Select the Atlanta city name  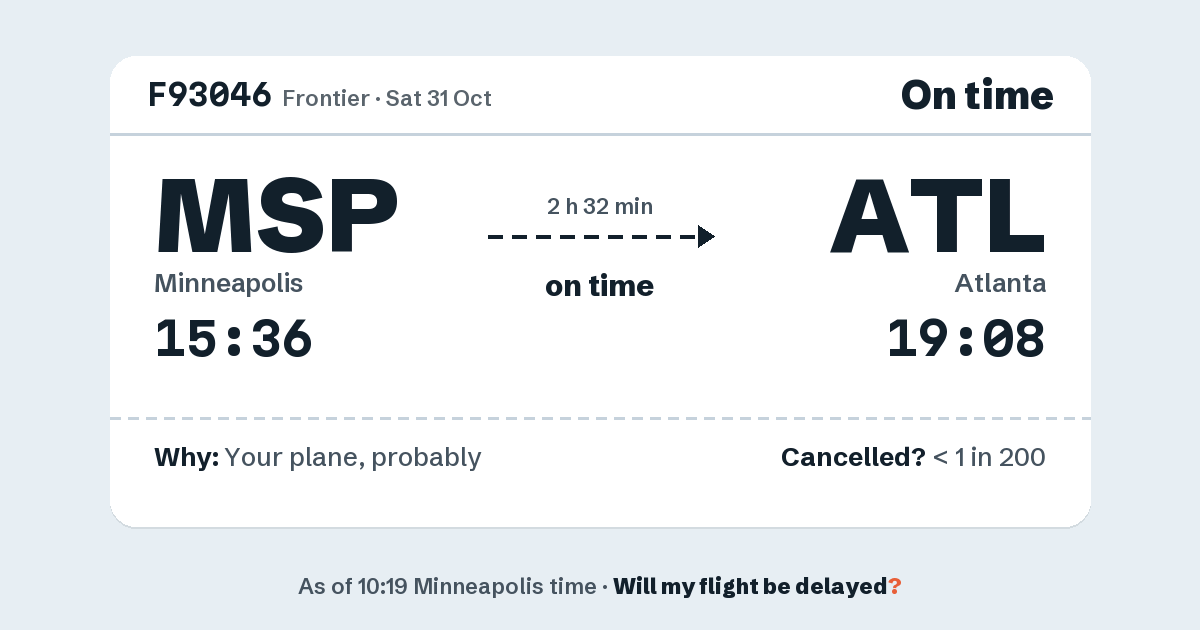point(1000,283)
